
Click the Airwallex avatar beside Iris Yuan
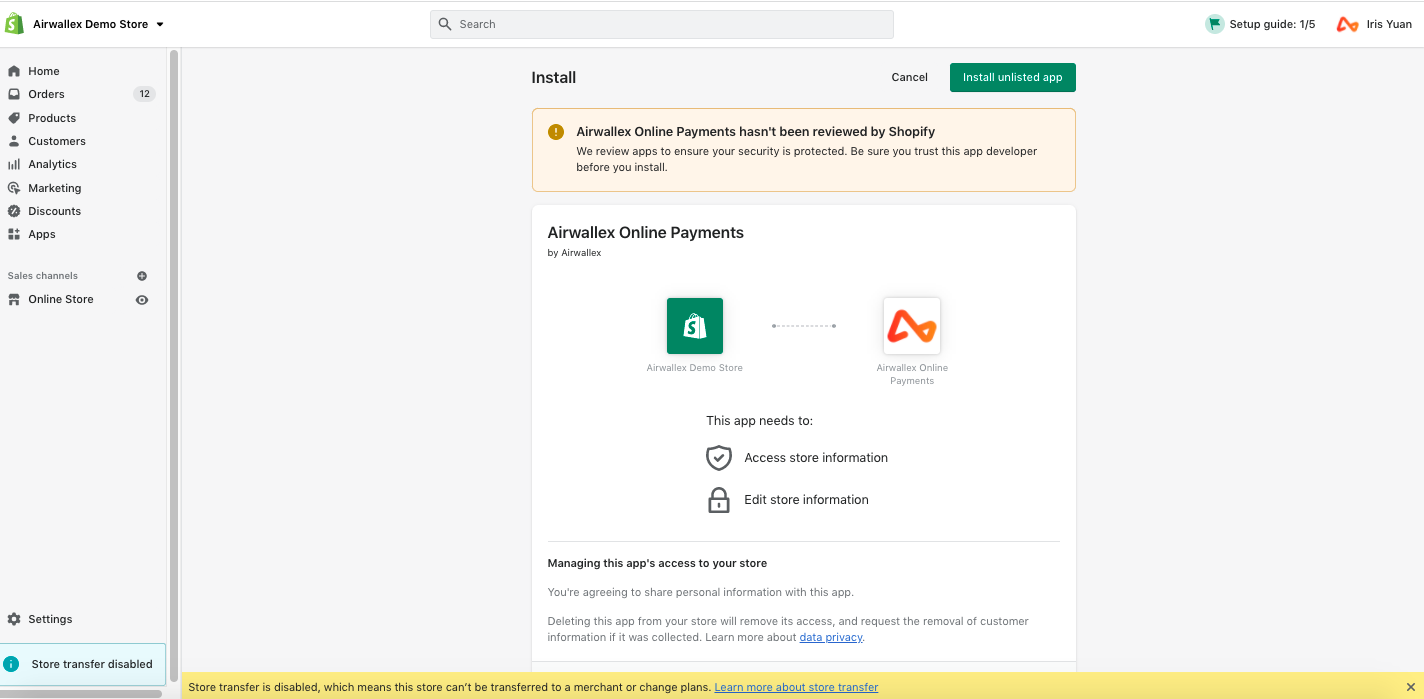pyautogui.click(x=1347, y=24)
